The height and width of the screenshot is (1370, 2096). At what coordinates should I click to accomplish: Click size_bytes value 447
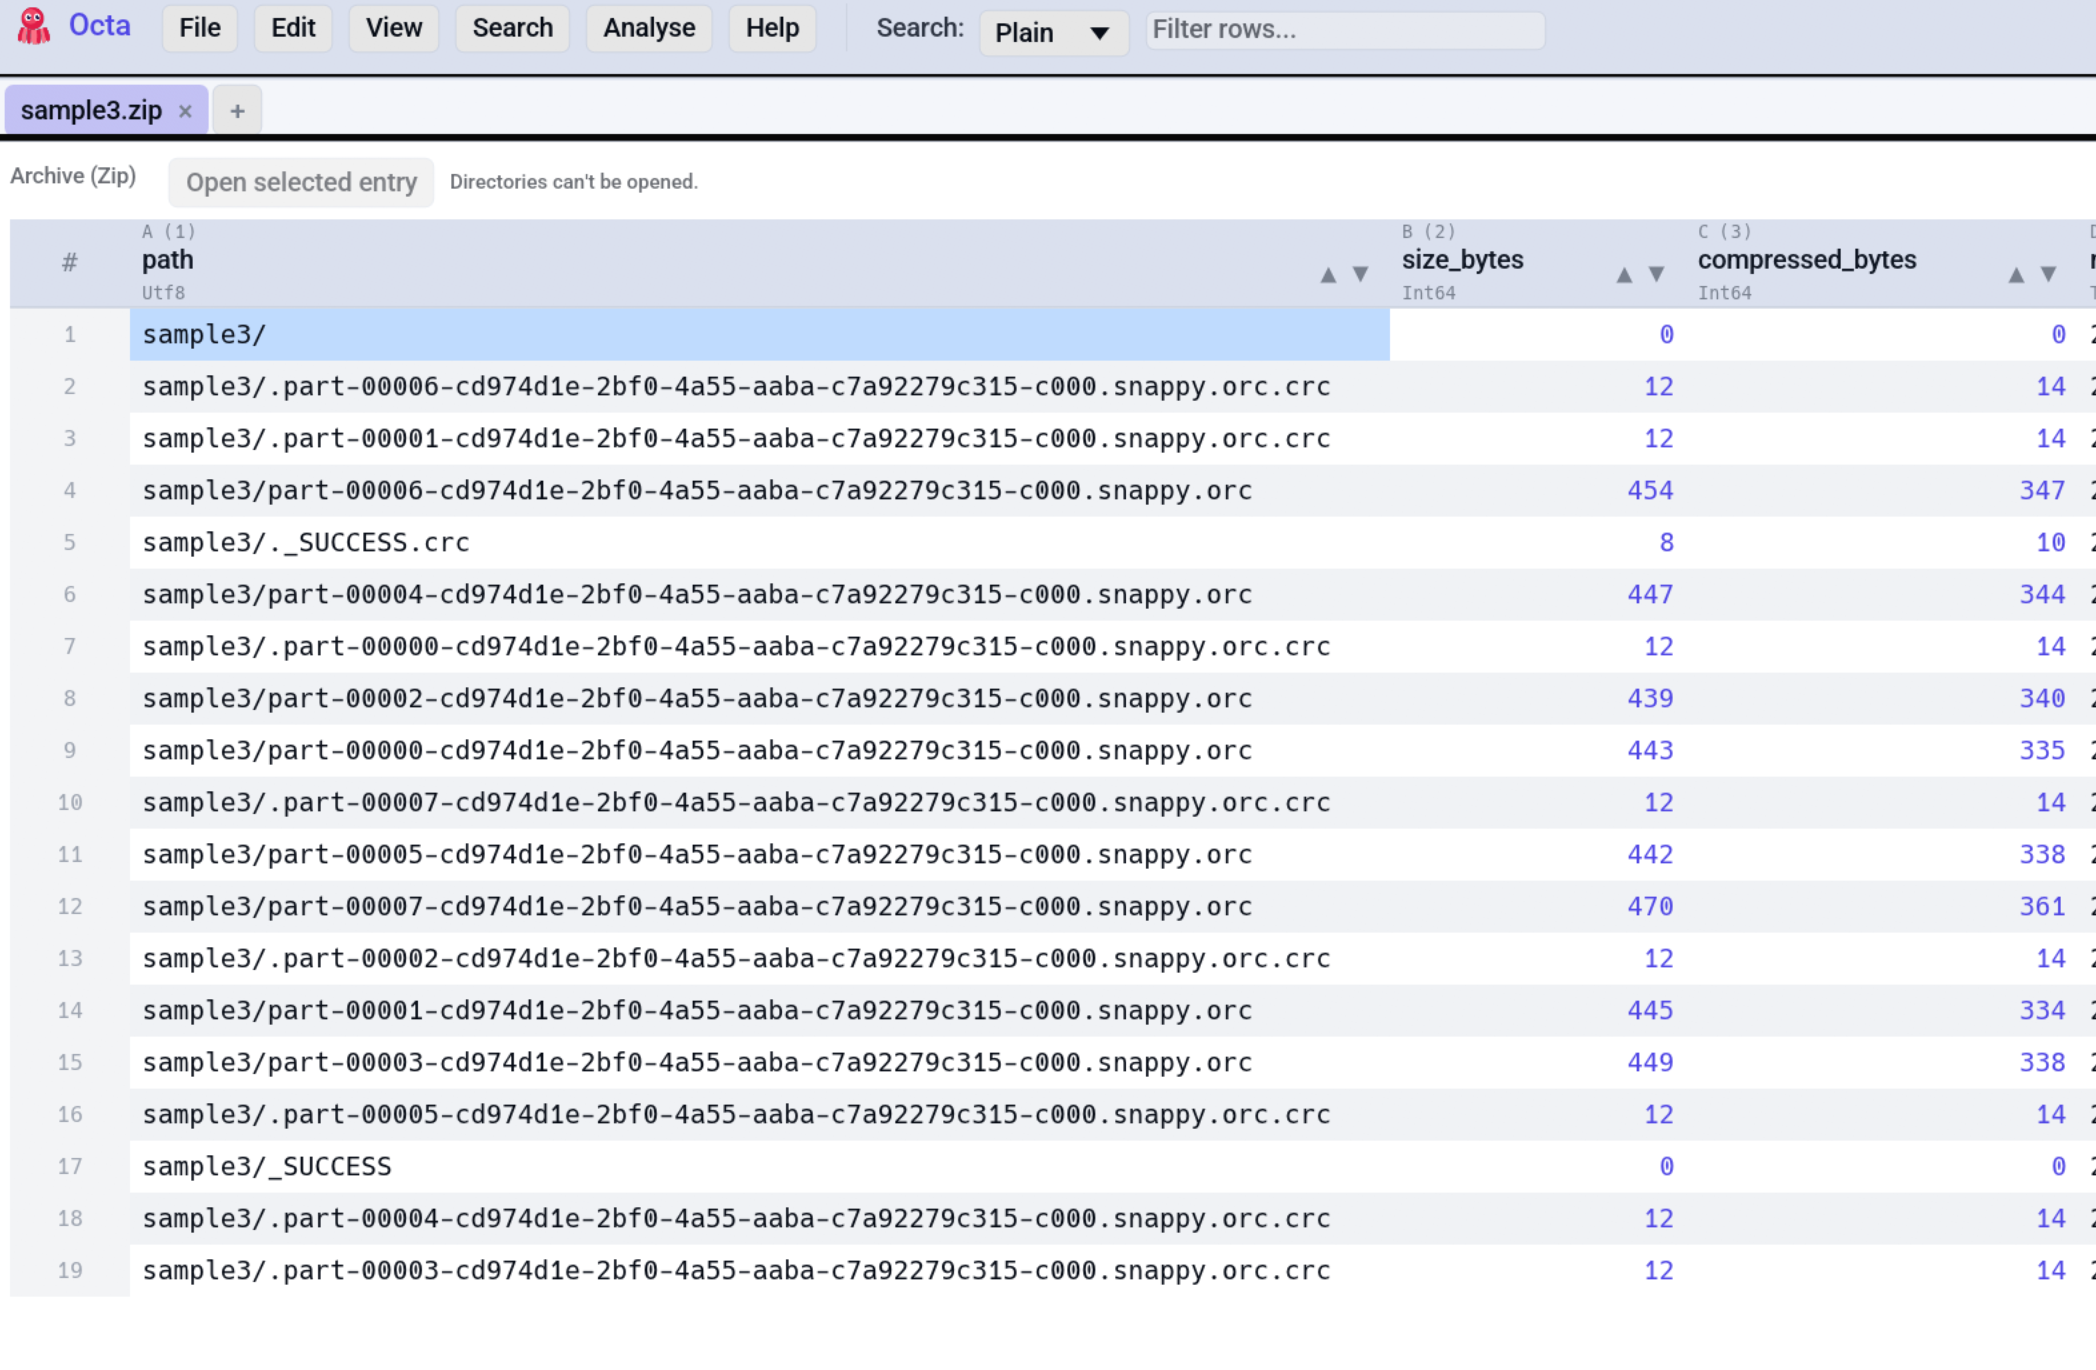pyautogui.click(x=1650, y=595)
